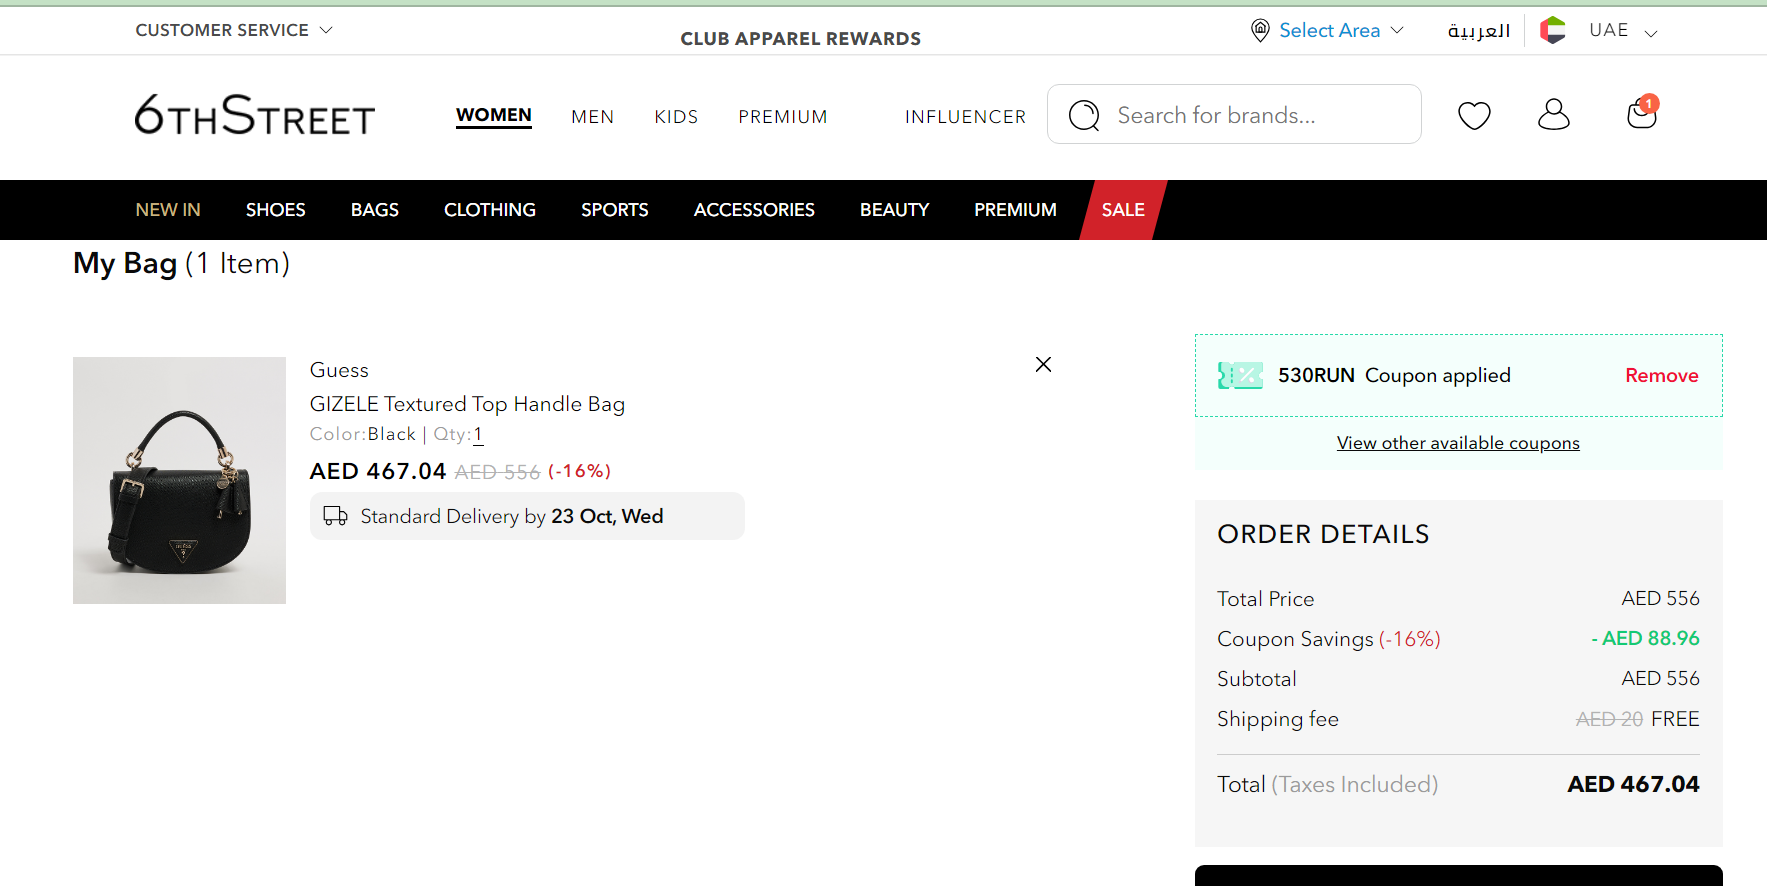Remove the 530RUN coupon
Screen dimensions: 1767x886
[x=1661, y=375]
